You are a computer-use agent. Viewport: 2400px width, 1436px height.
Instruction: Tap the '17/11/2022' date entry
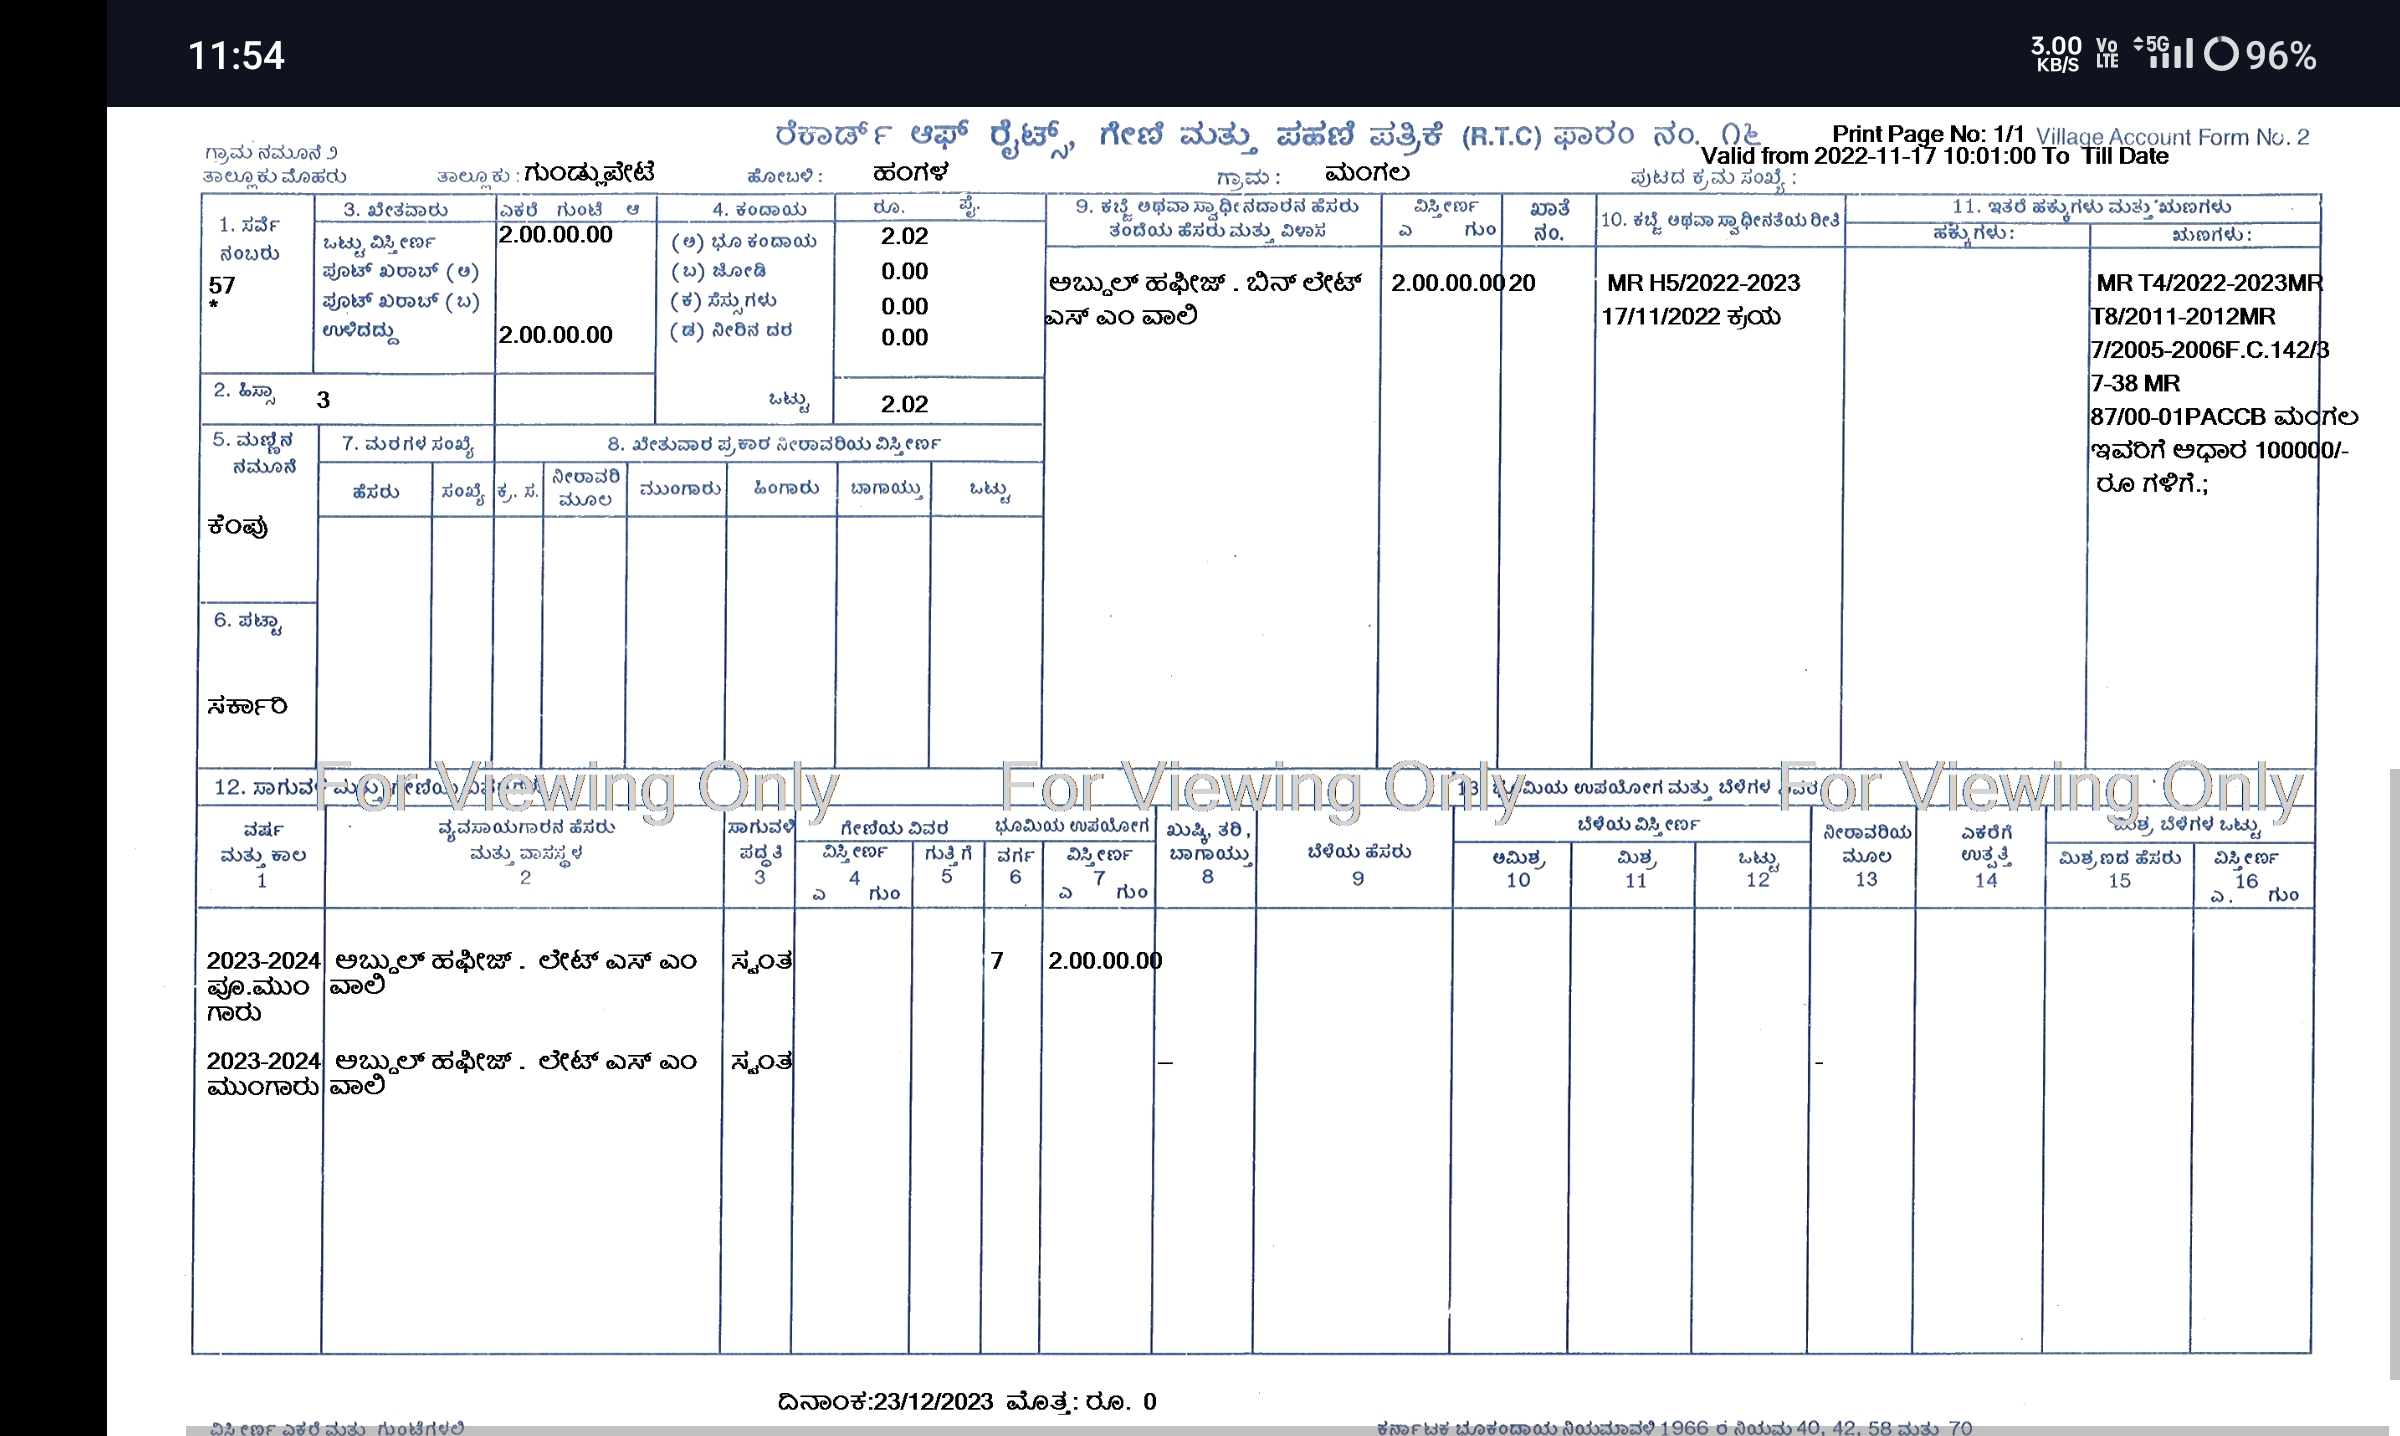[x=1660, y=317]
